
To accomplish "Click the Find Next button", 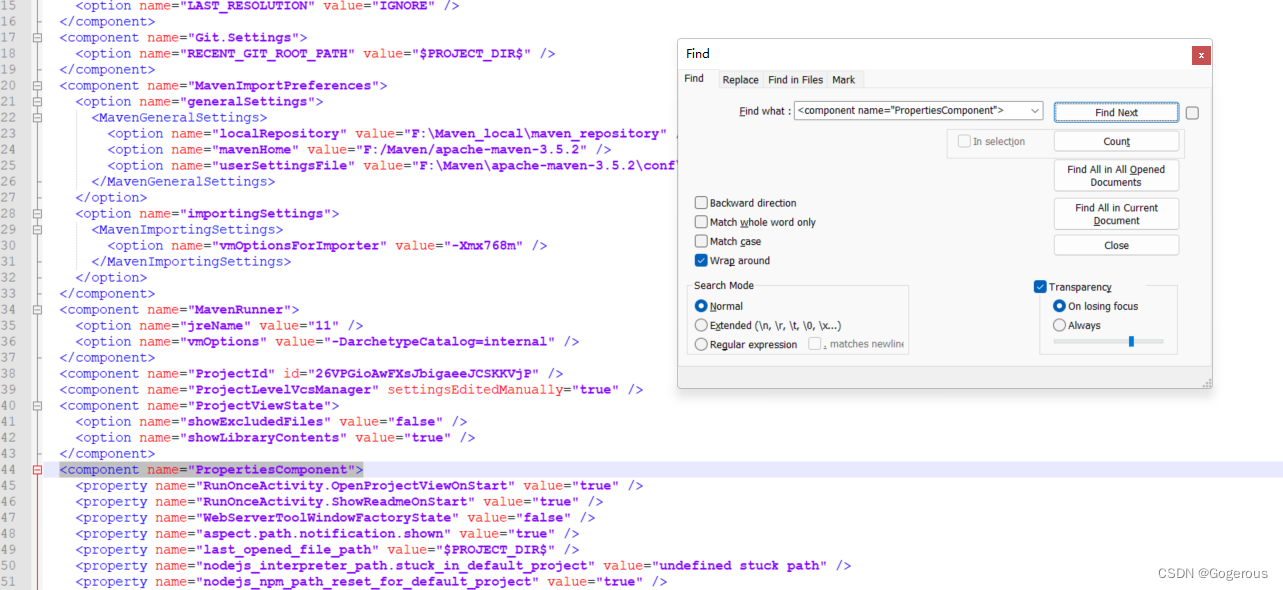I will tap(1115, 111).
